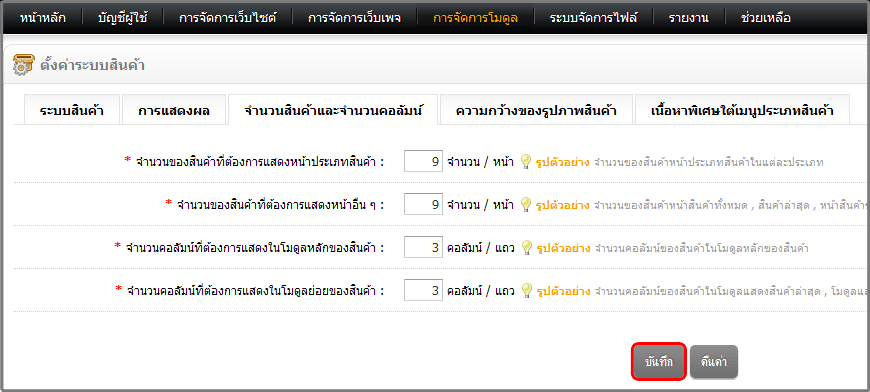Open รูปตัวอย่าง link for category products row
This screenshot has height=392, width=870.
click(562, 162)
